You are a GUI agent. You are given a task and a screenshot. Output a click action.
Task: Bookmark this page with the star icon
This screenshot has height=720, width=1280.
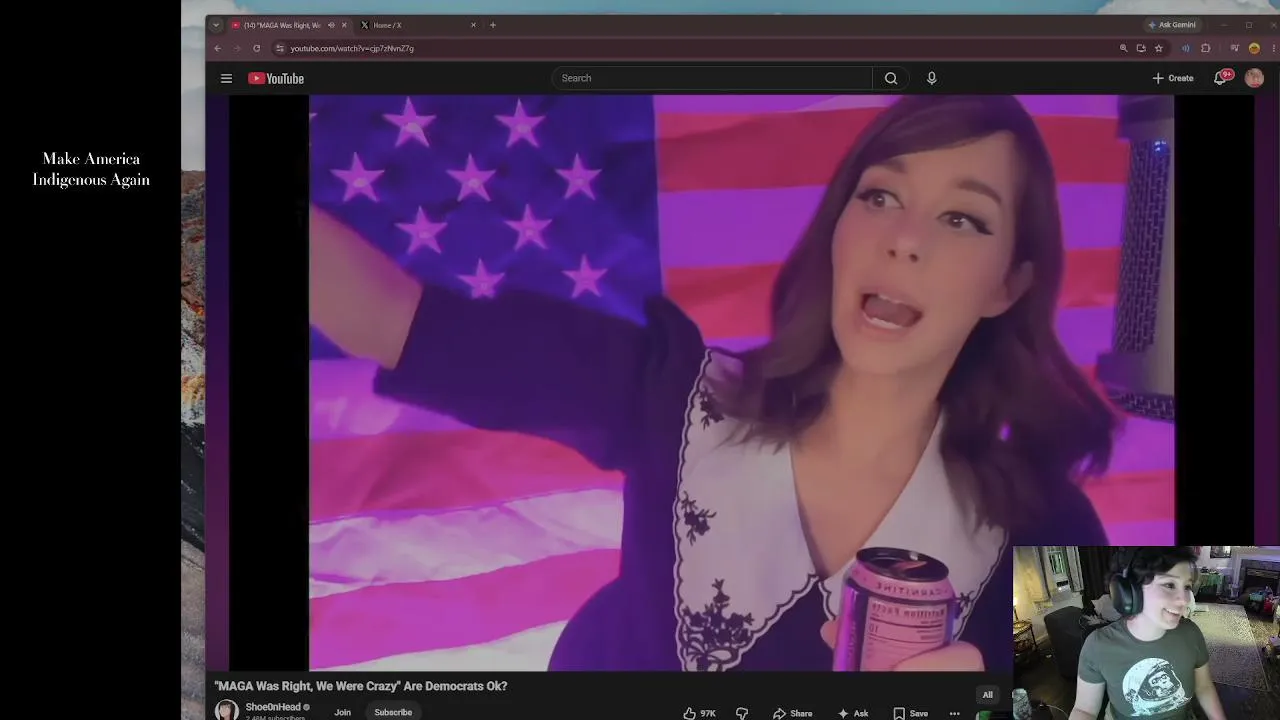[1159, 48]
